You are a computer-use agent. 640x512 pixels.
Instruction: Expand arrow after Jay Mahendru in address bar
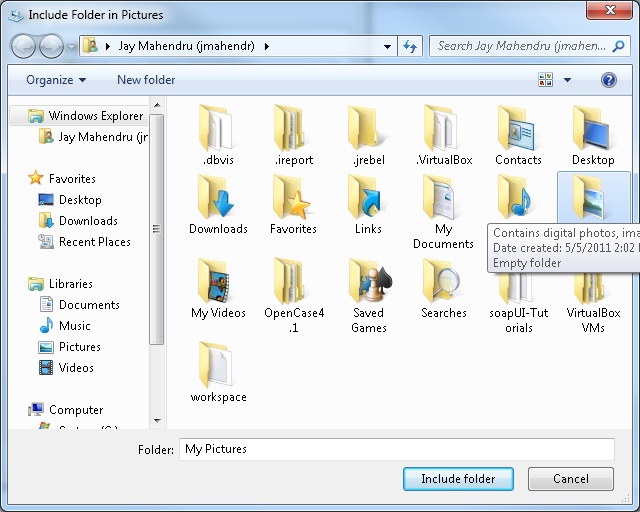click(267, 46)
